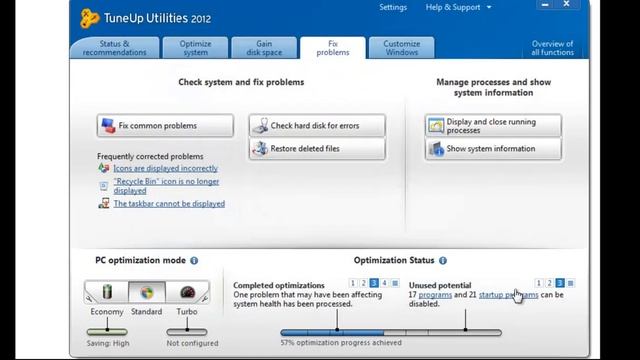Switch to Customize Windows tab
640x360 pixels.
[402, 48]
